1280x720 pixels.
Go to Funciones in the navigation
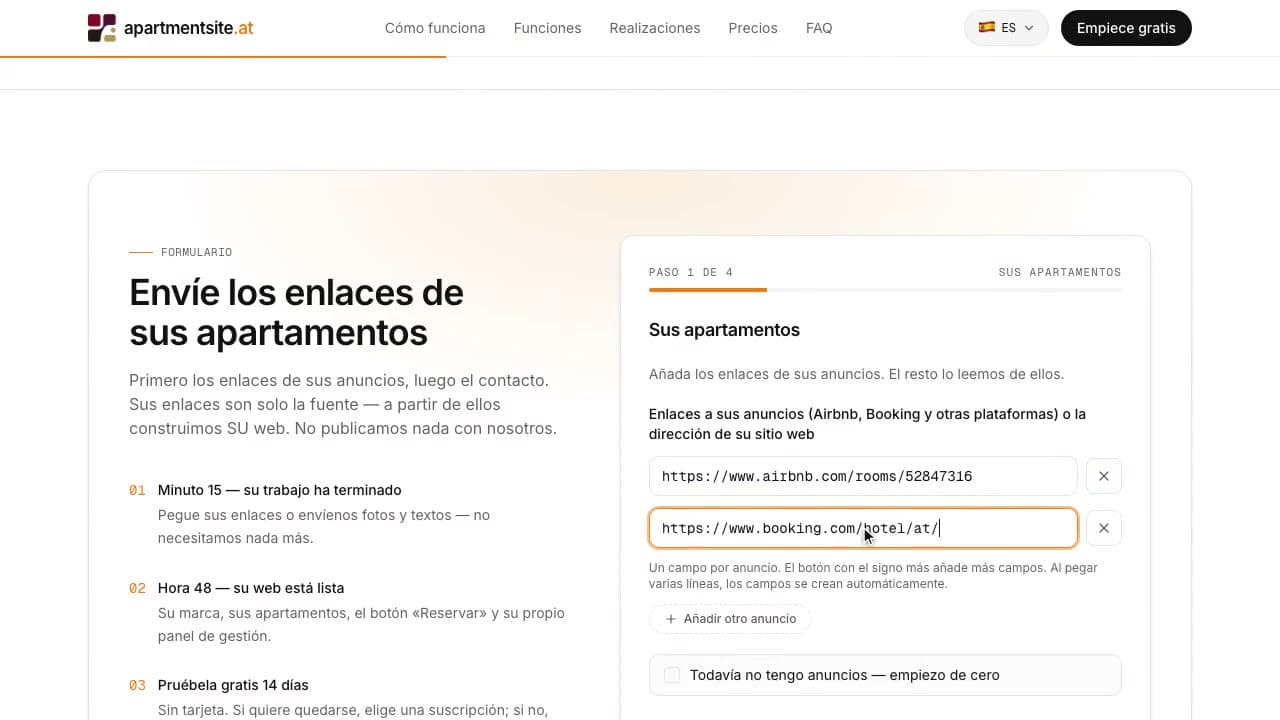click(547, 28)
